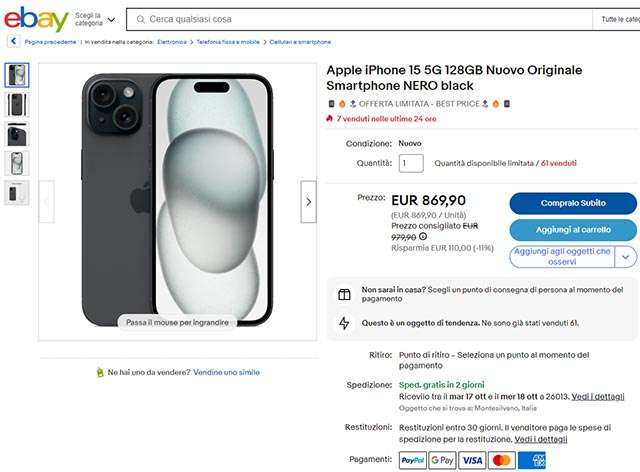This screenshot has width=640, height=472.
Task: Click the quantity input box
Action: point(411,163)
